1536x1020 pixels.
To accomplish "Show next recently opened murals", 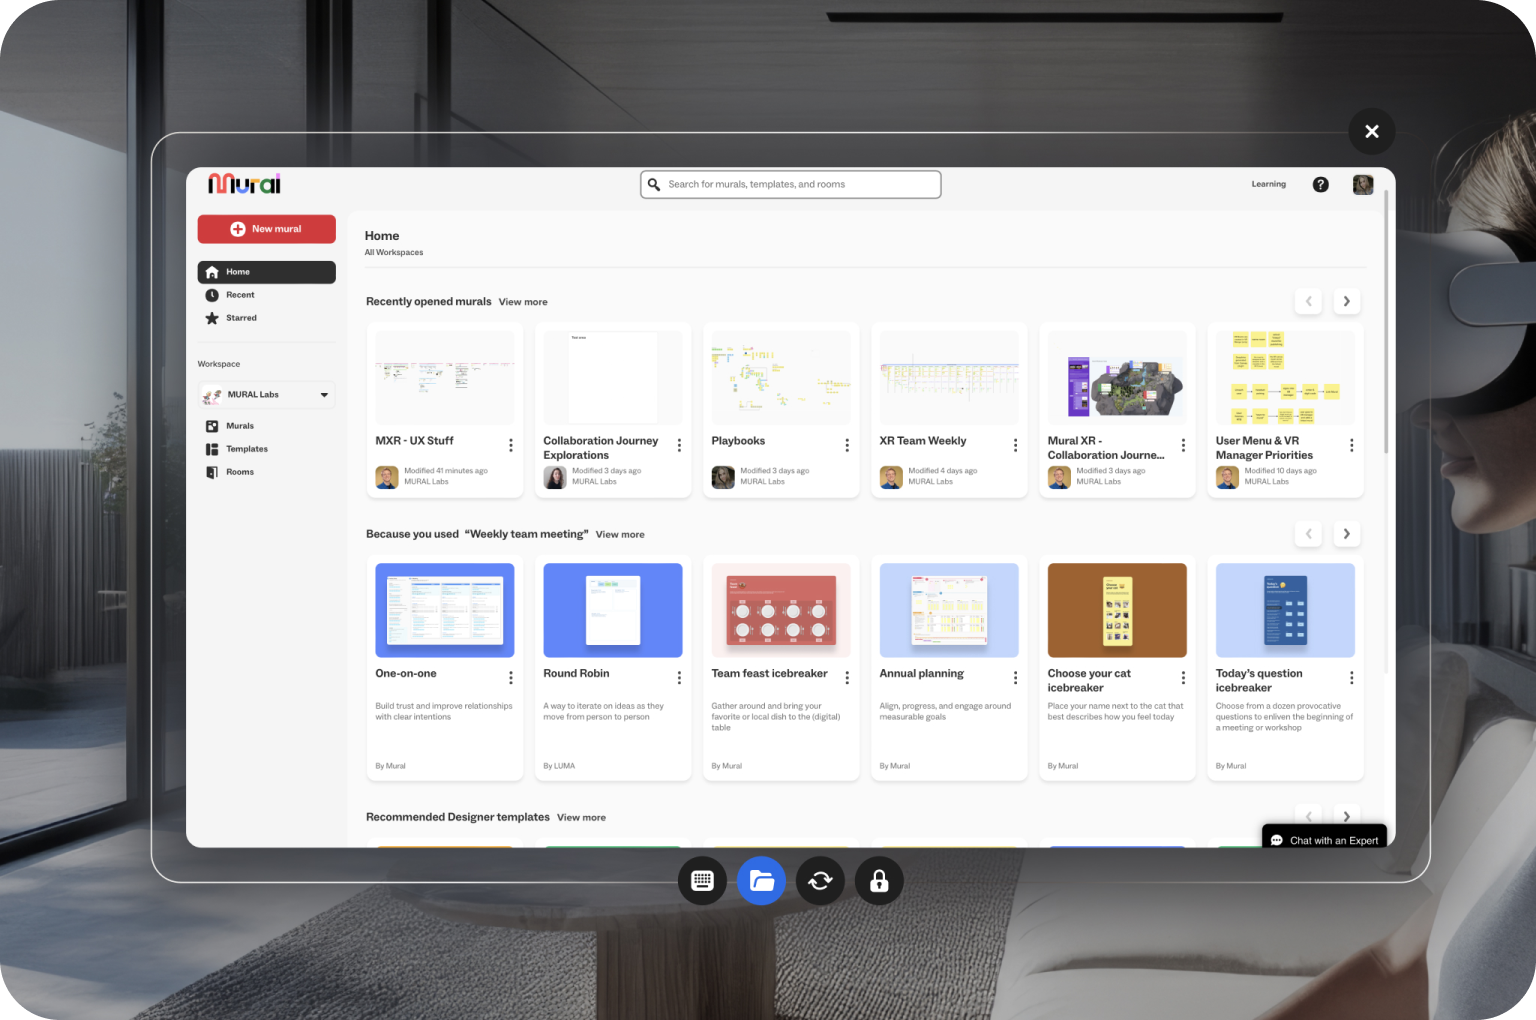I will click(x=1346, y=301).
